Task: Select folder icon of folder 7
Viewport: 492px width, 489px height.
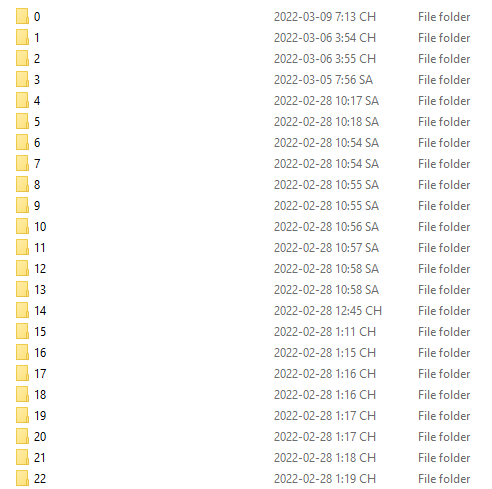Action: 22,164
